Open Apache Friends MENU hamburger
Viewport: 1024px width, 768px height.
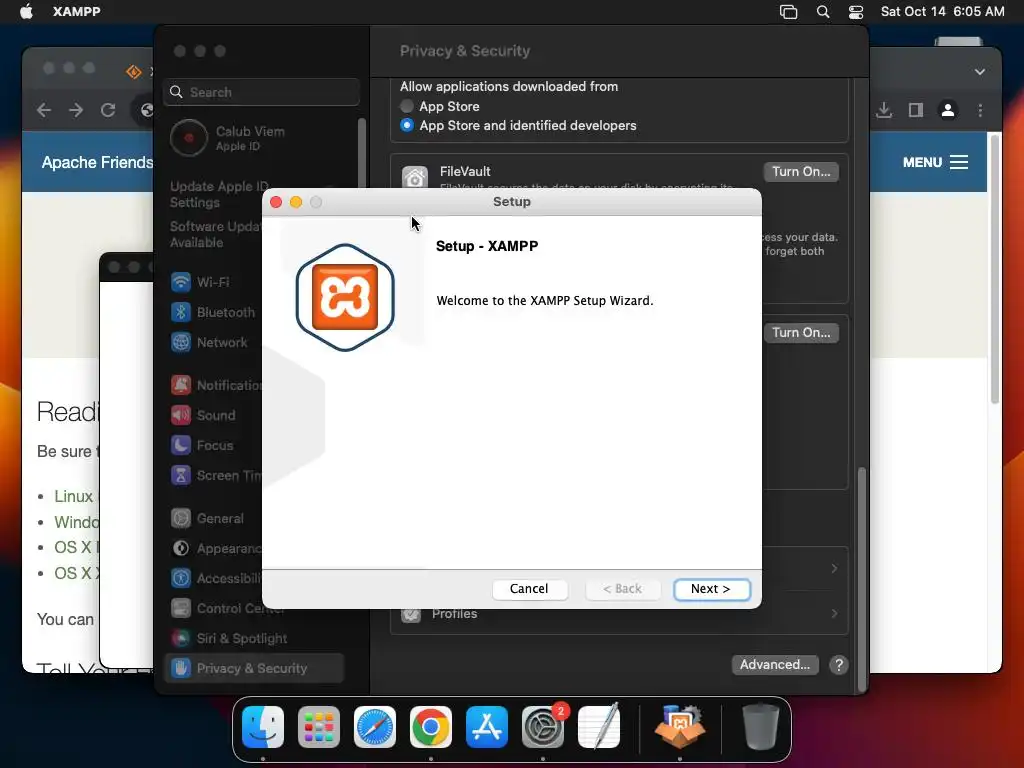(935, 162)
